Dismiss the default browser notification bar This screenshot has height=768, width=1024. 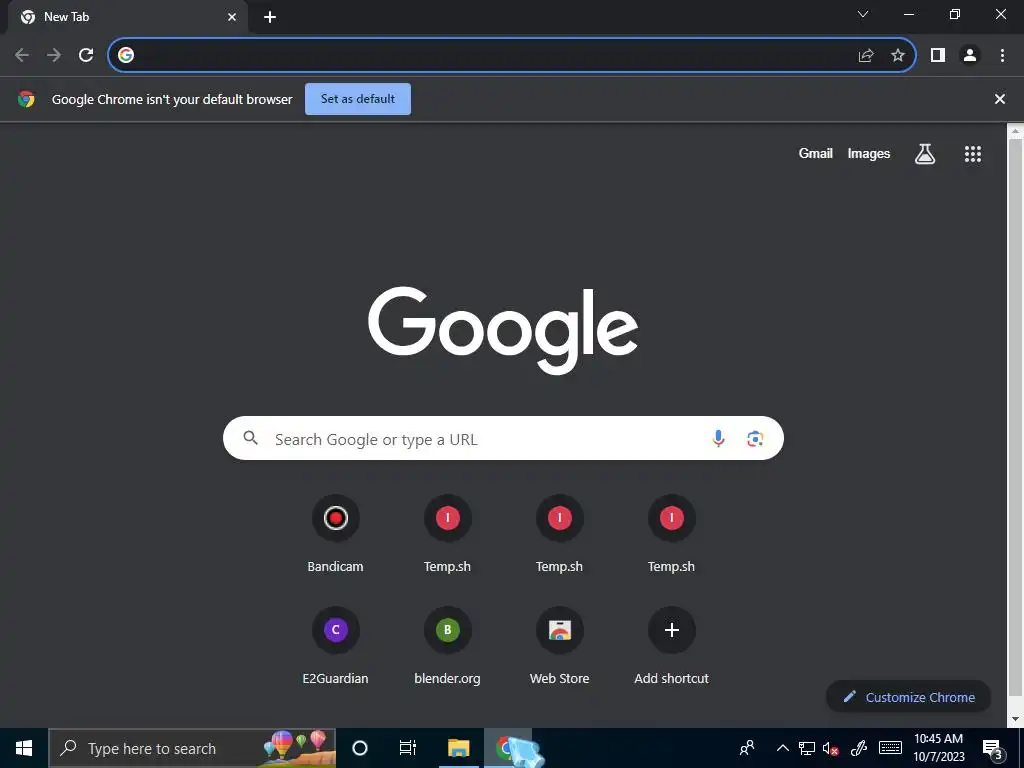pos(1000,99)
